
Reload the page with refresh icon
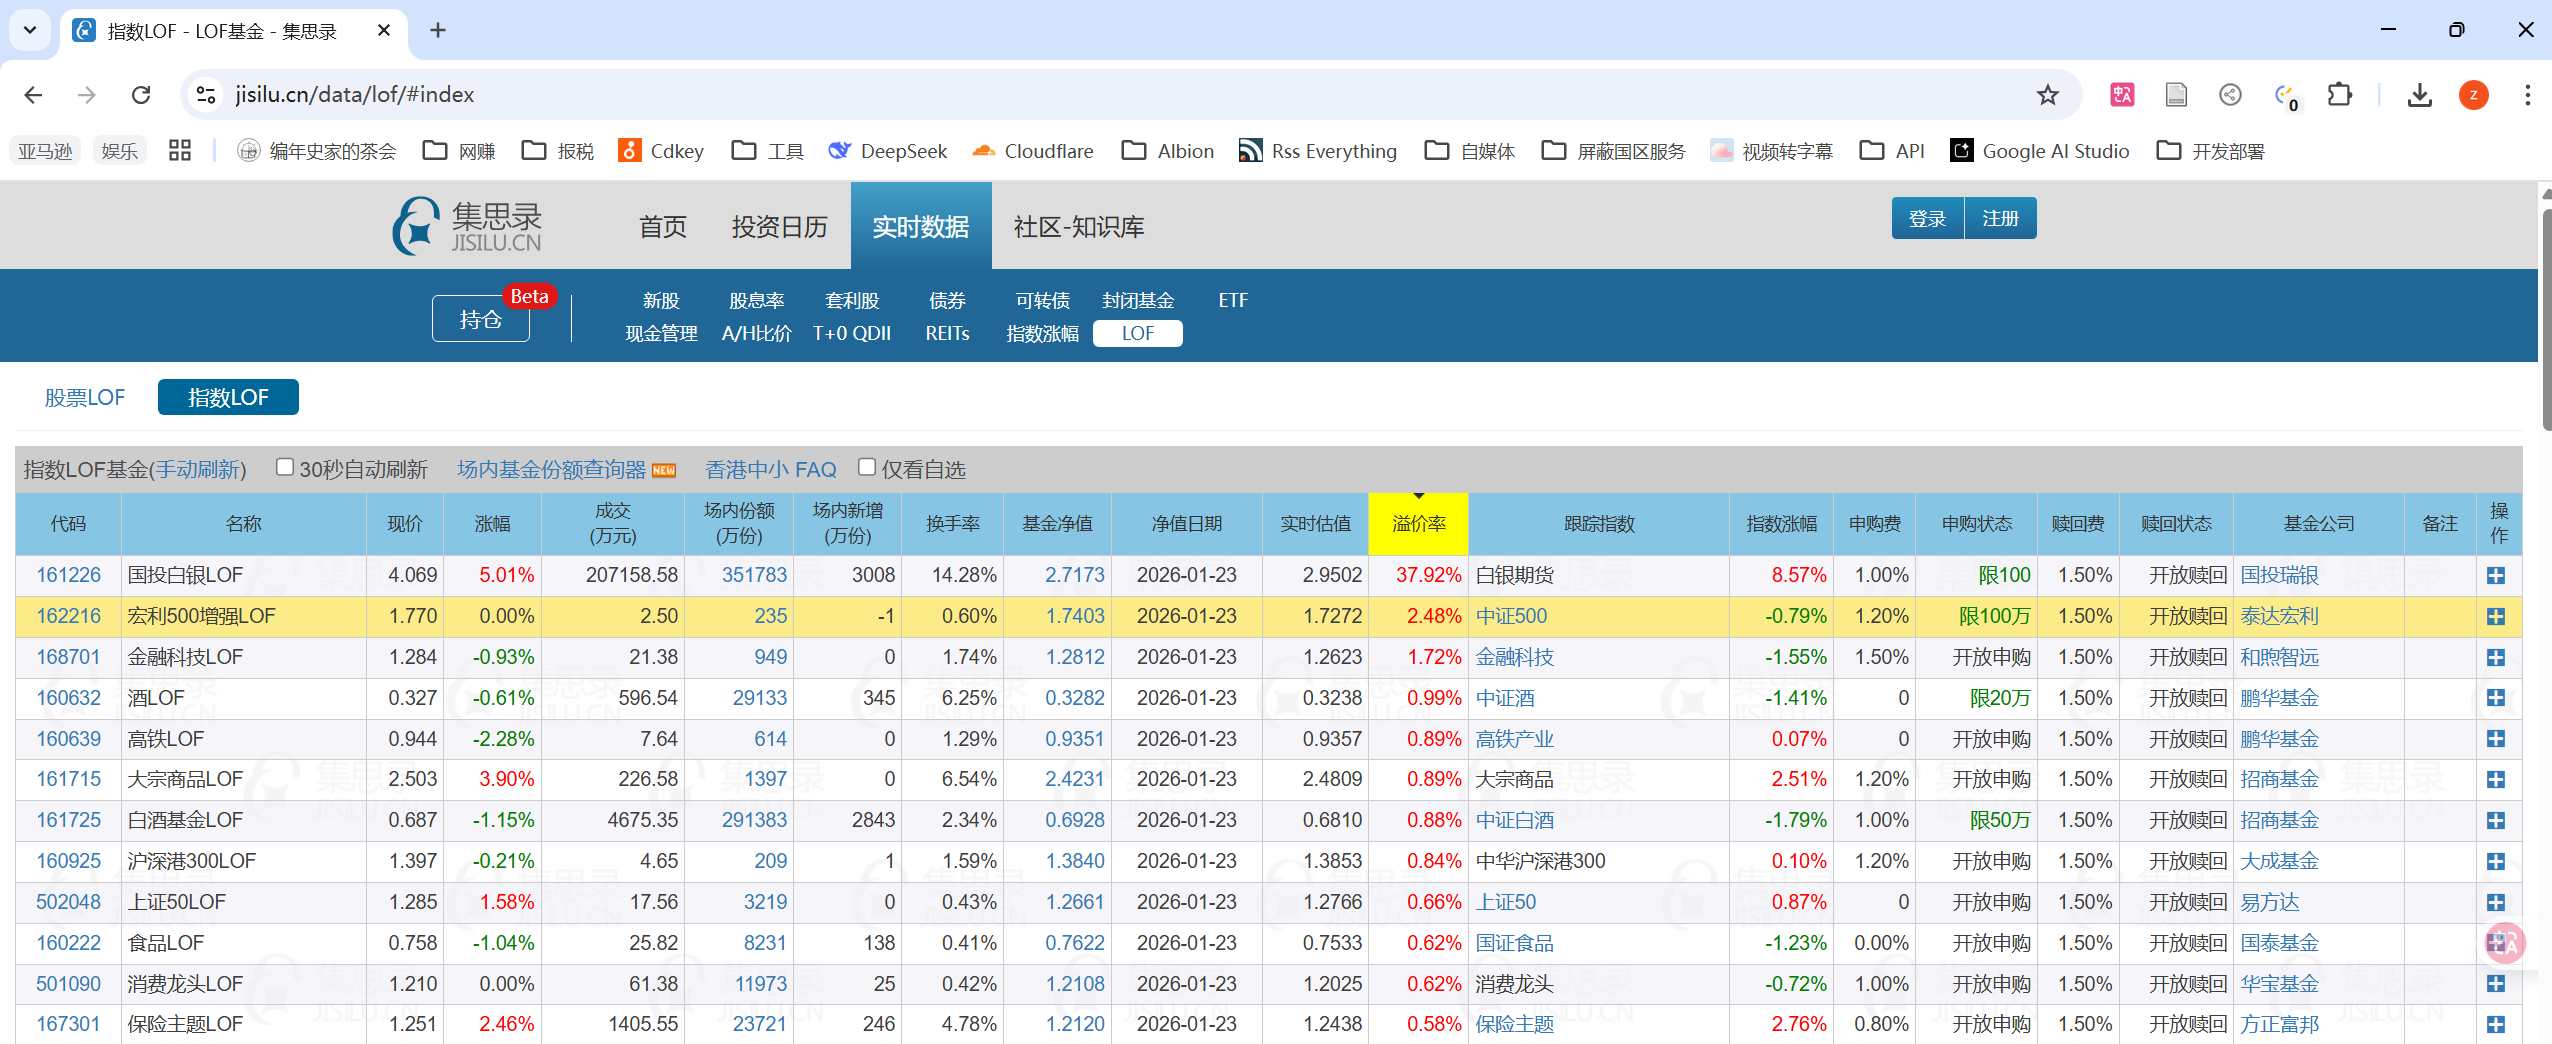pos(141,95)
